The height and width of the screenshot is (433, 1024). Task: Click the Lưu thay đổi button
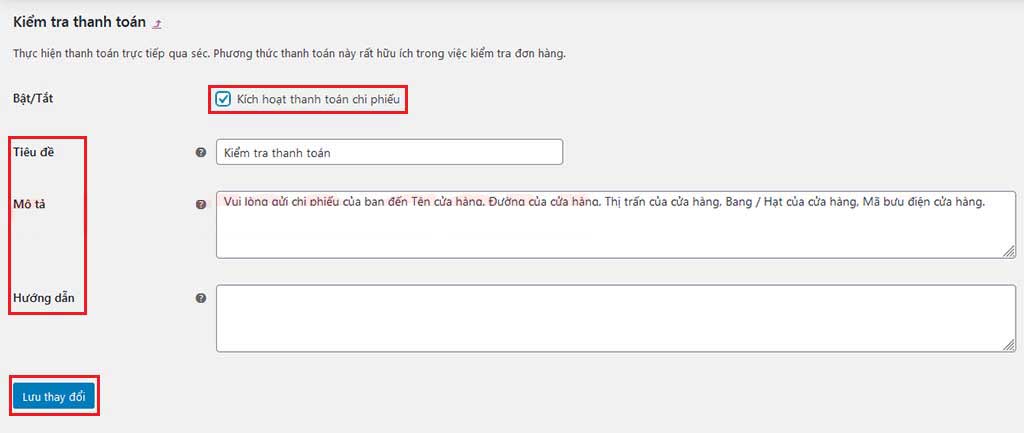[54, 396]
